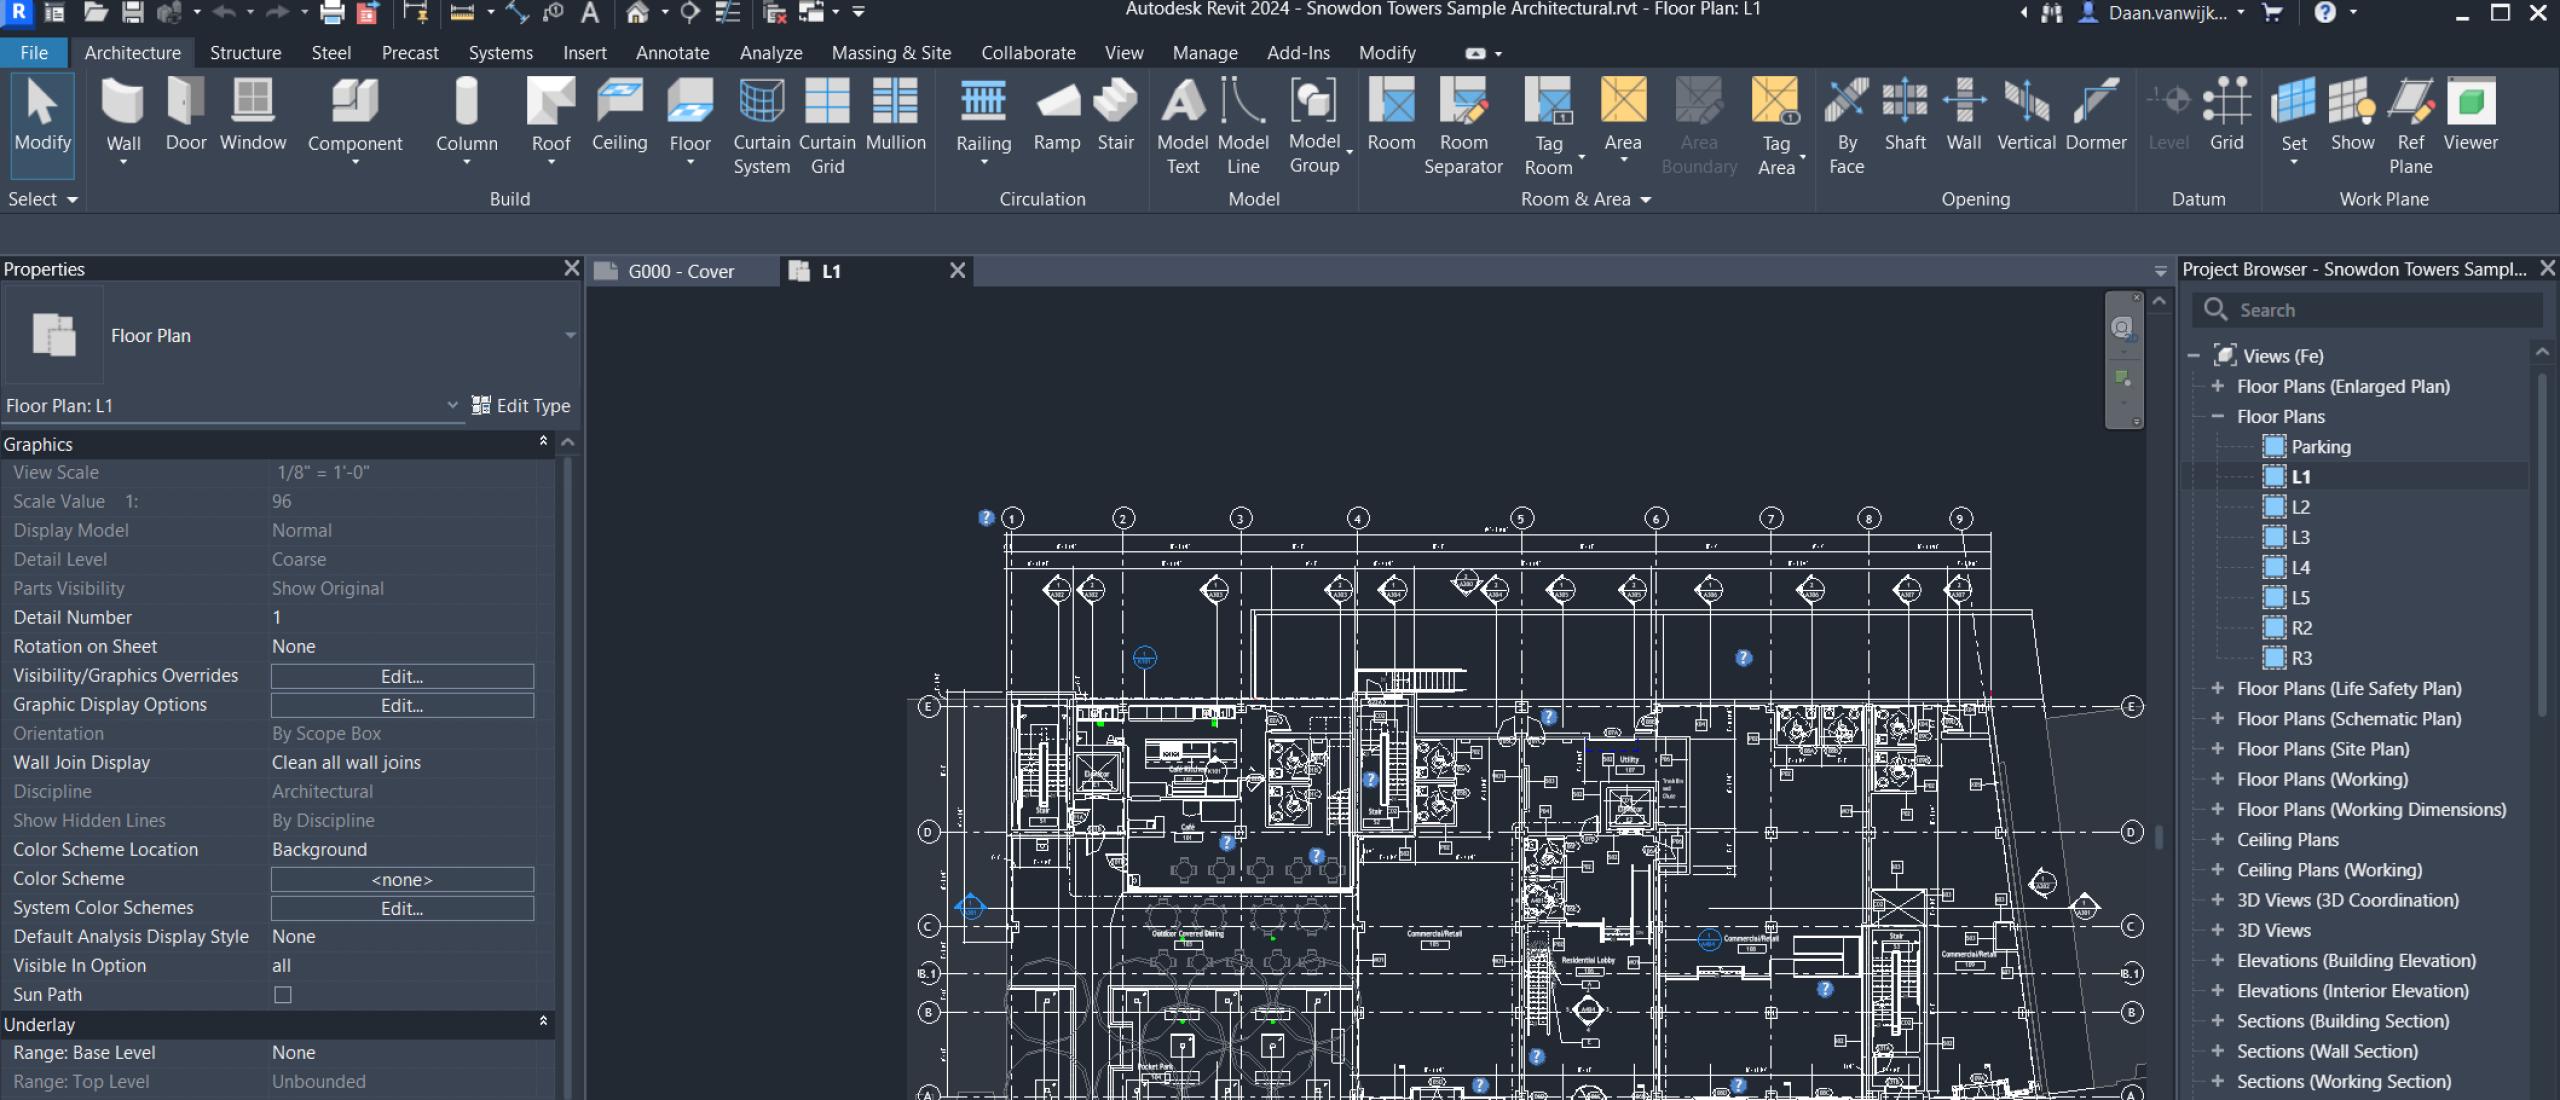Image resolution: width=2560 pixels, height=1100 pixels.
Task: Toggle the Sun Path checkbox
Action: point(283,995)
